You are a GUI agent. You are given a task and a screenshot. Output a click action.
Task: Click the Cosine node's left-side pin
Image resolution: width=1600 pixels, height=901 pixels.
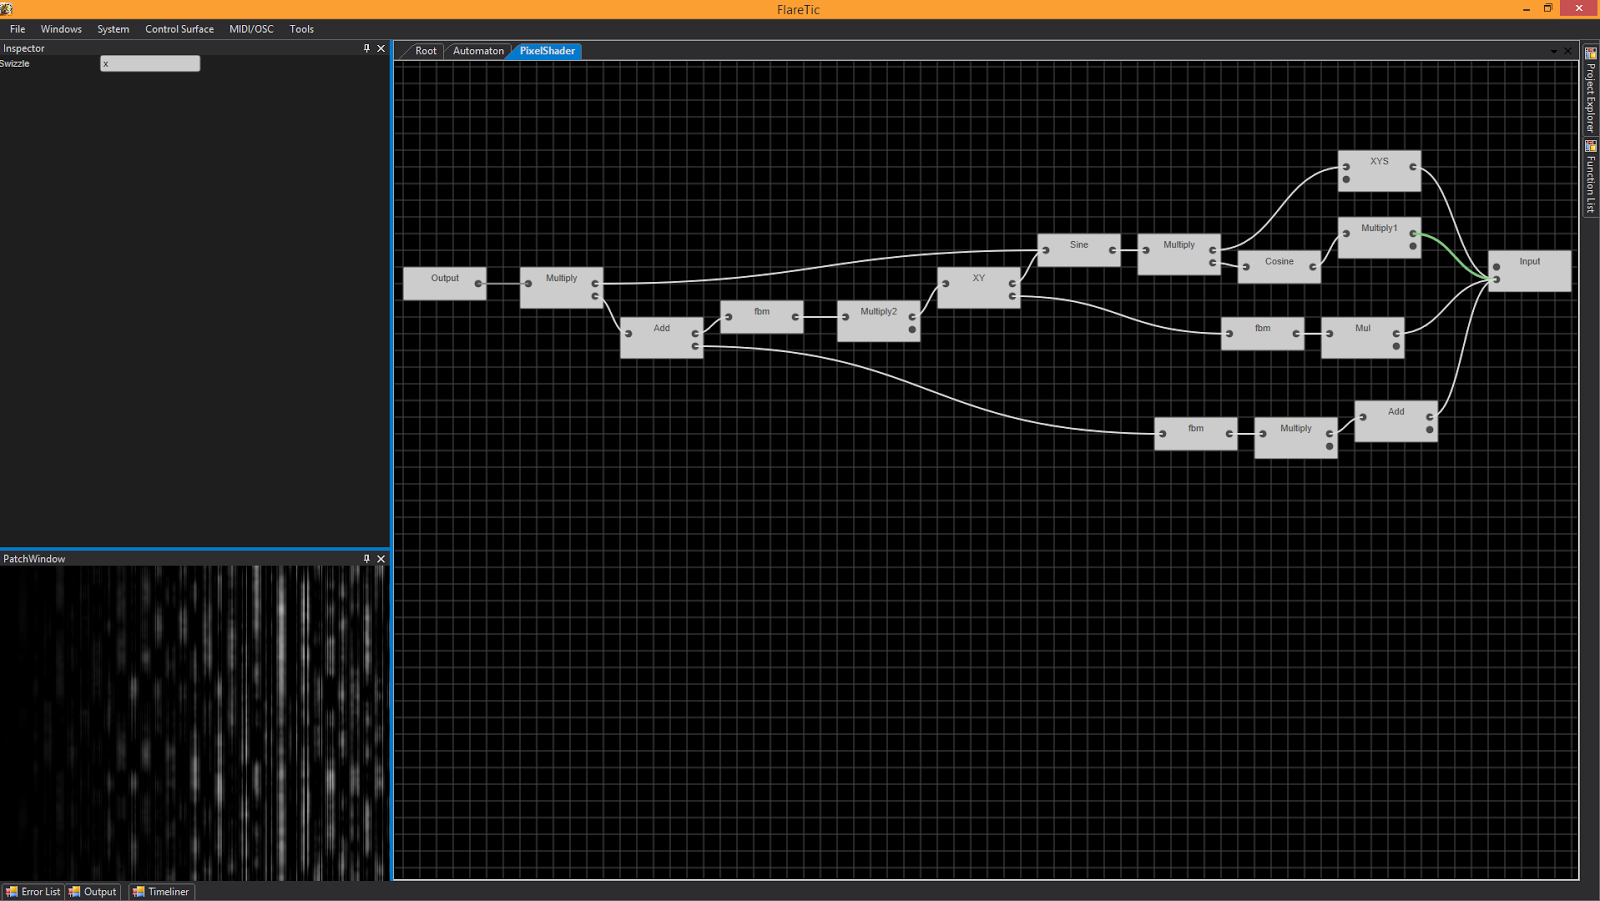1246,267
